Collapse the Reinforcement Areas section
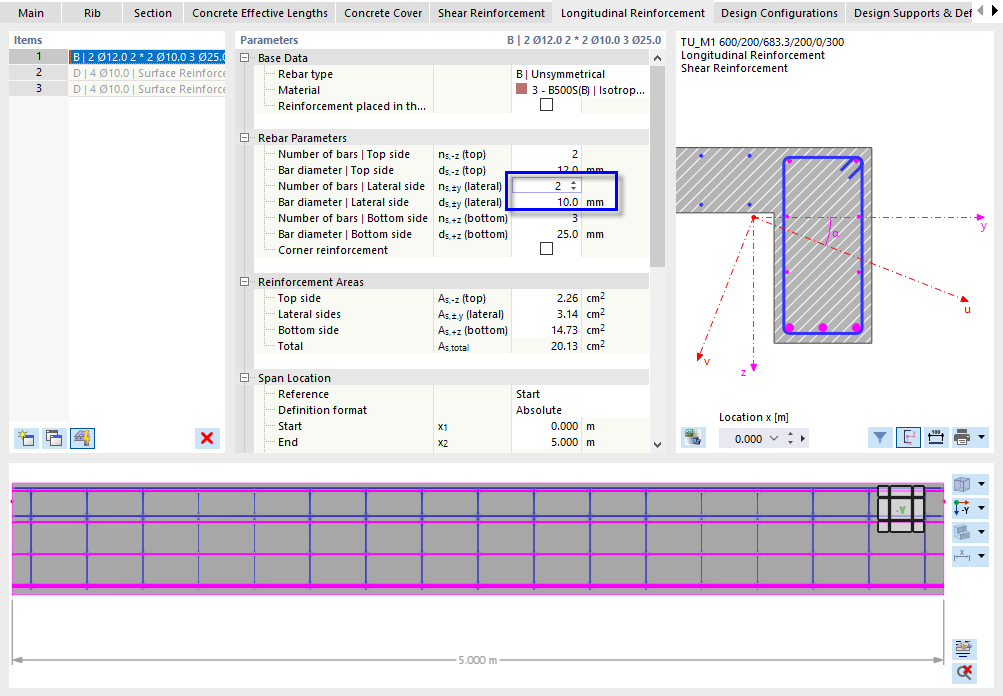The width and height of the screenshot is (1003, 696). [244, 281]
